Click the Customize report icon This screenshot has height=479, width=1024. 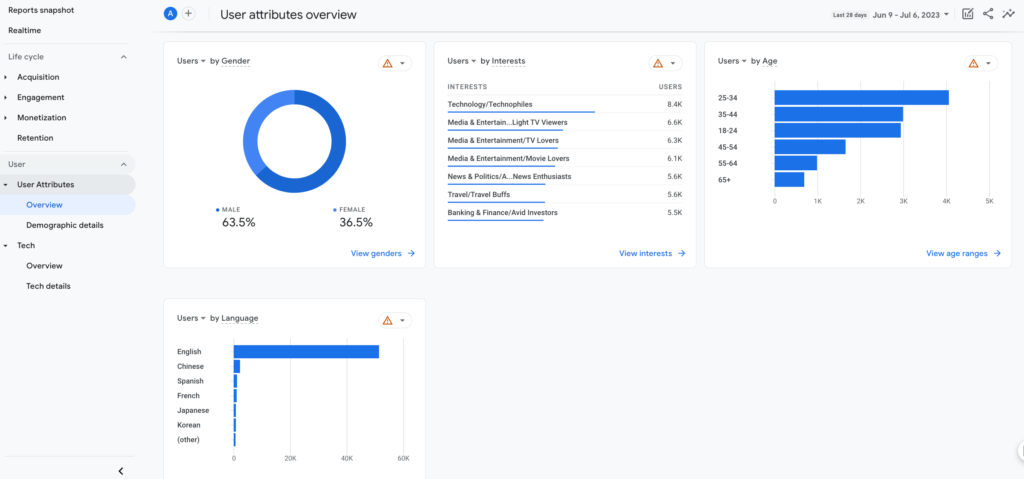coord(967,14)
